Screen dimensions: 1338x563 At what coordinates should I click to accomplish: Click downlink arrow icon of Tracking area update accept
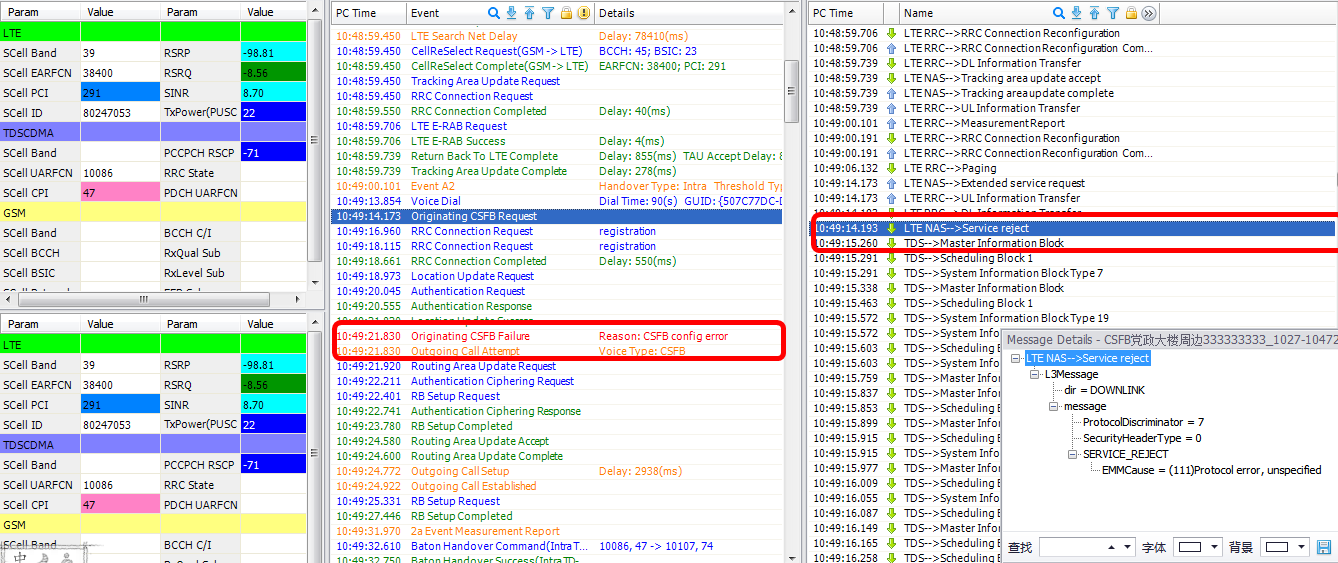(892, 78)
